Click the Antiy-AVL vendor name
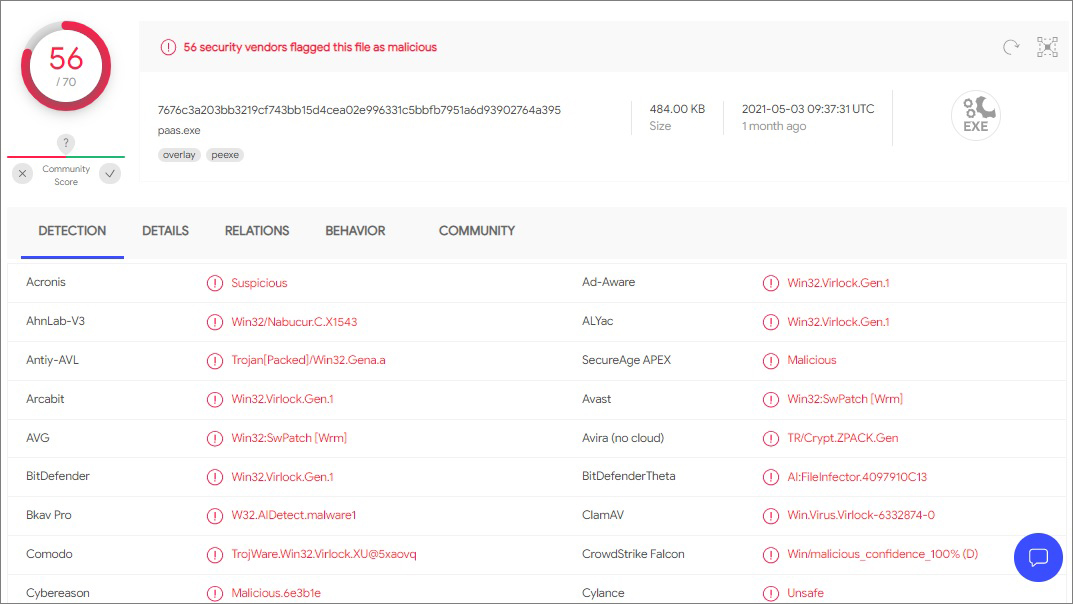Viewport: 1073px width, 604px height. pos(52,360)
